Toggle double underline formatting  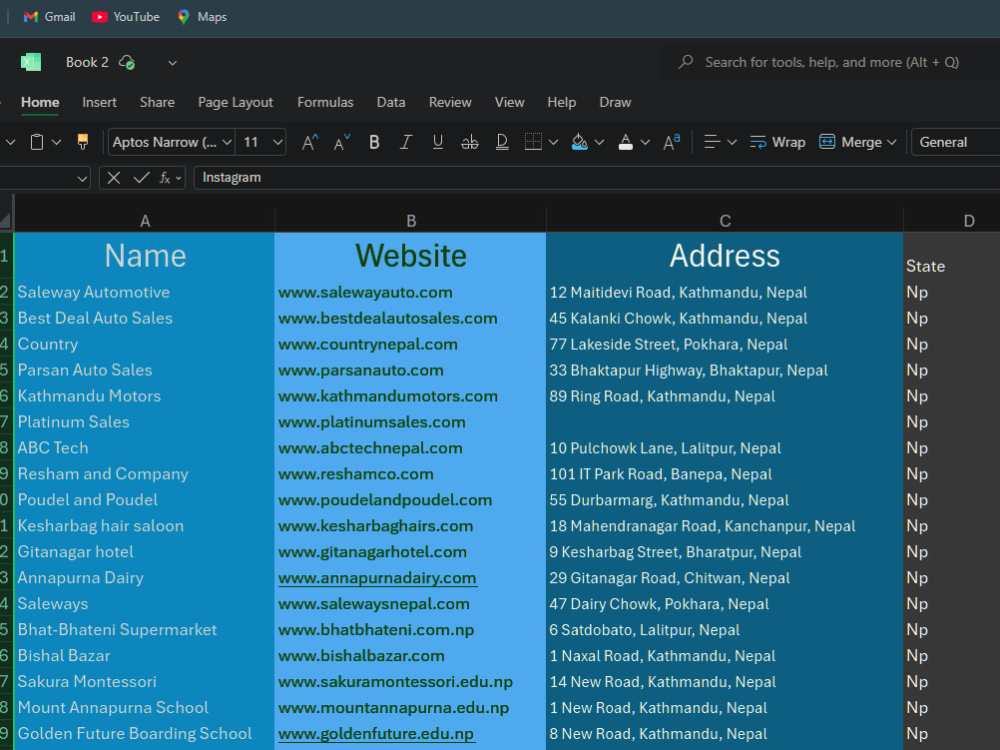503,142
